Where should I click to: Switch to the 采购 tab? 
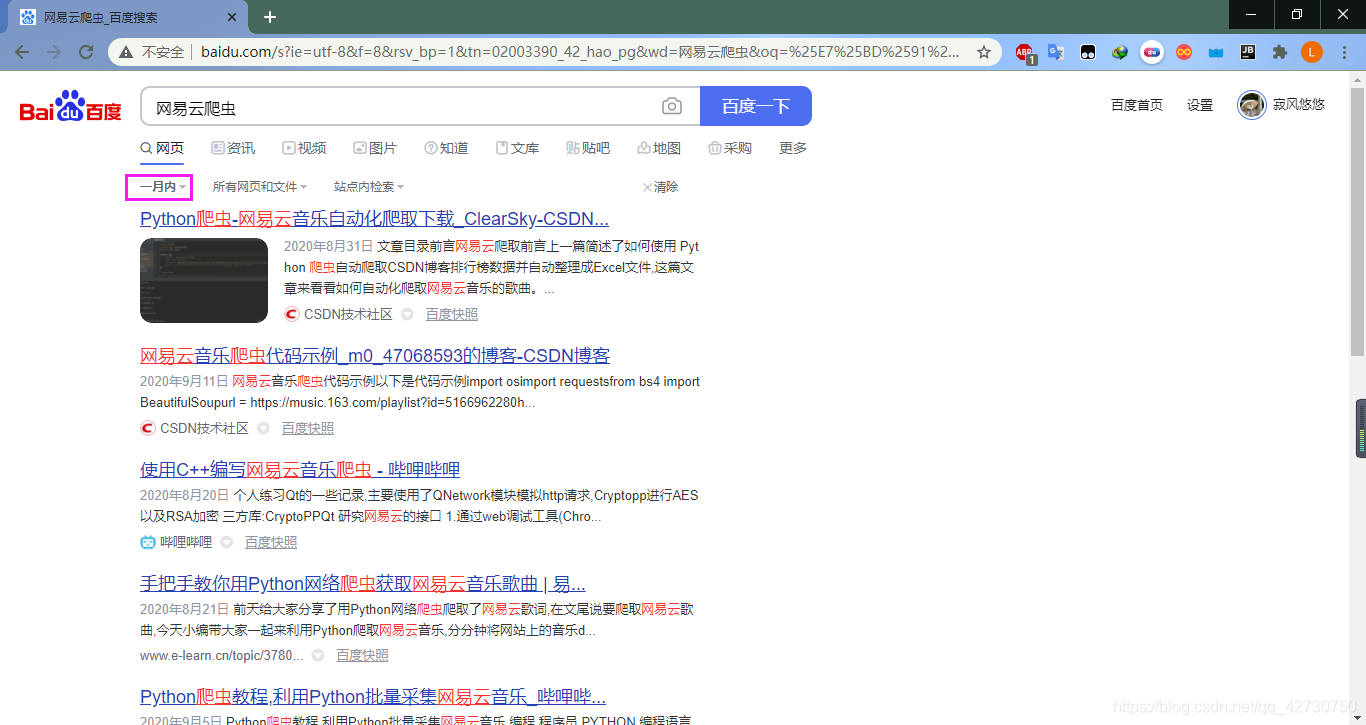[x=730, y=148]
